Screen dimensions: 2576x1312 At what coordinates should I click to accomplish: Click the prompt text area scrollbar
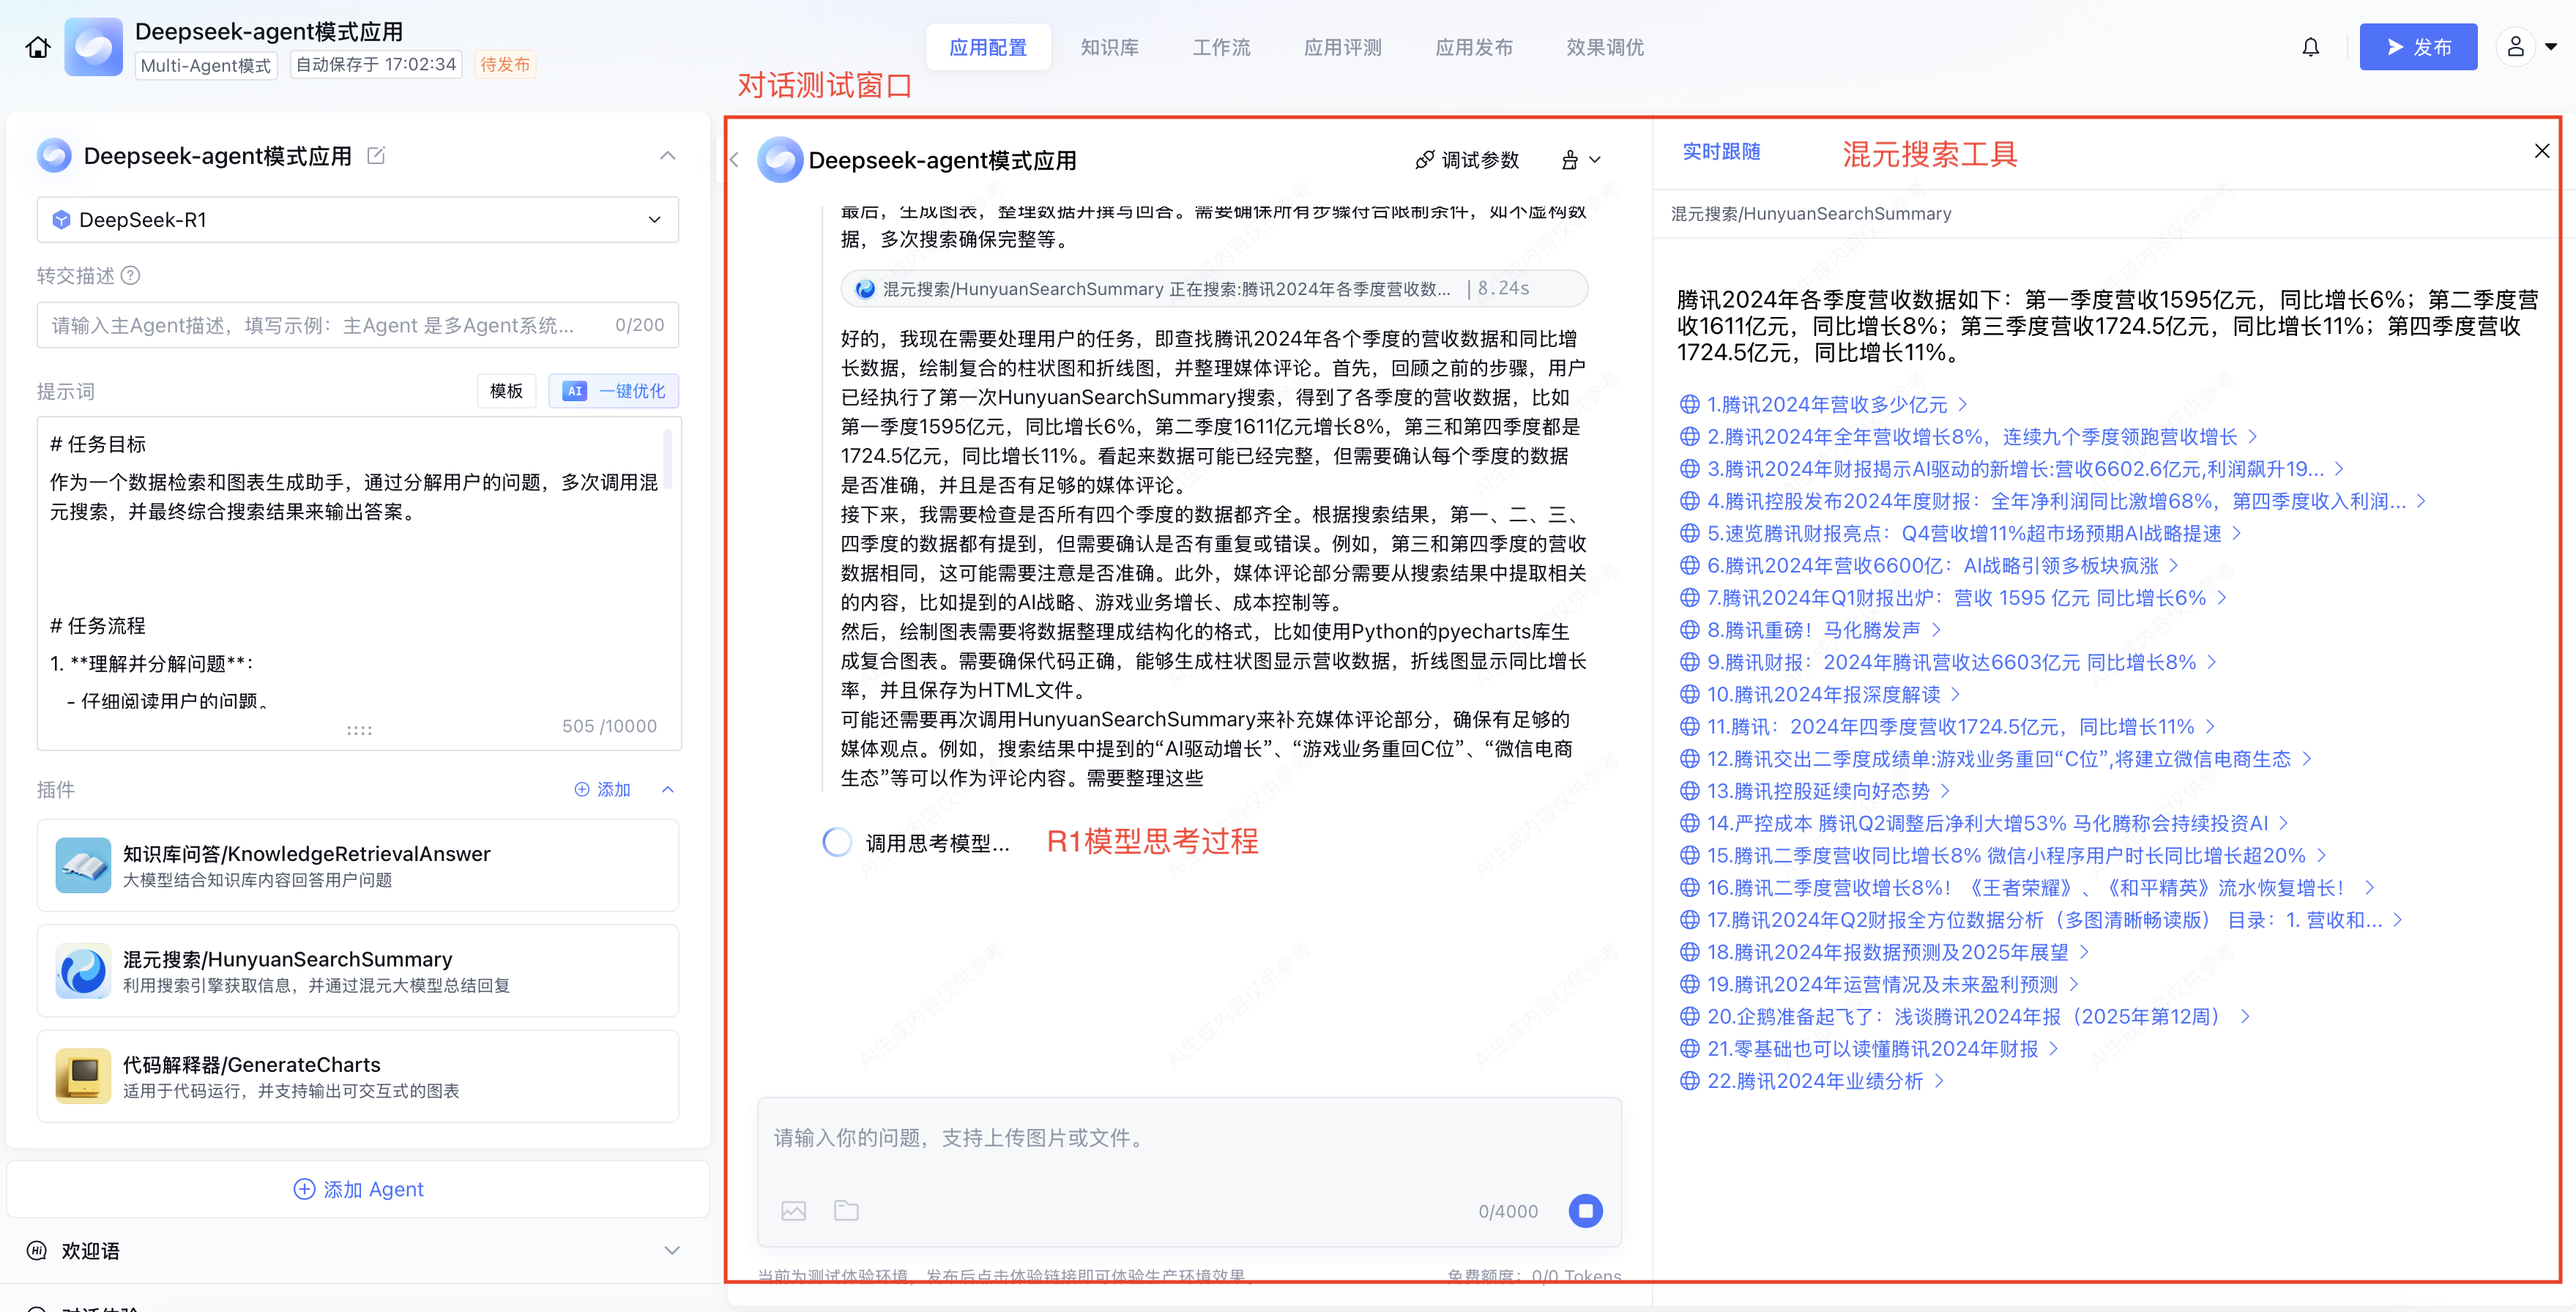(x=667, y=458)
